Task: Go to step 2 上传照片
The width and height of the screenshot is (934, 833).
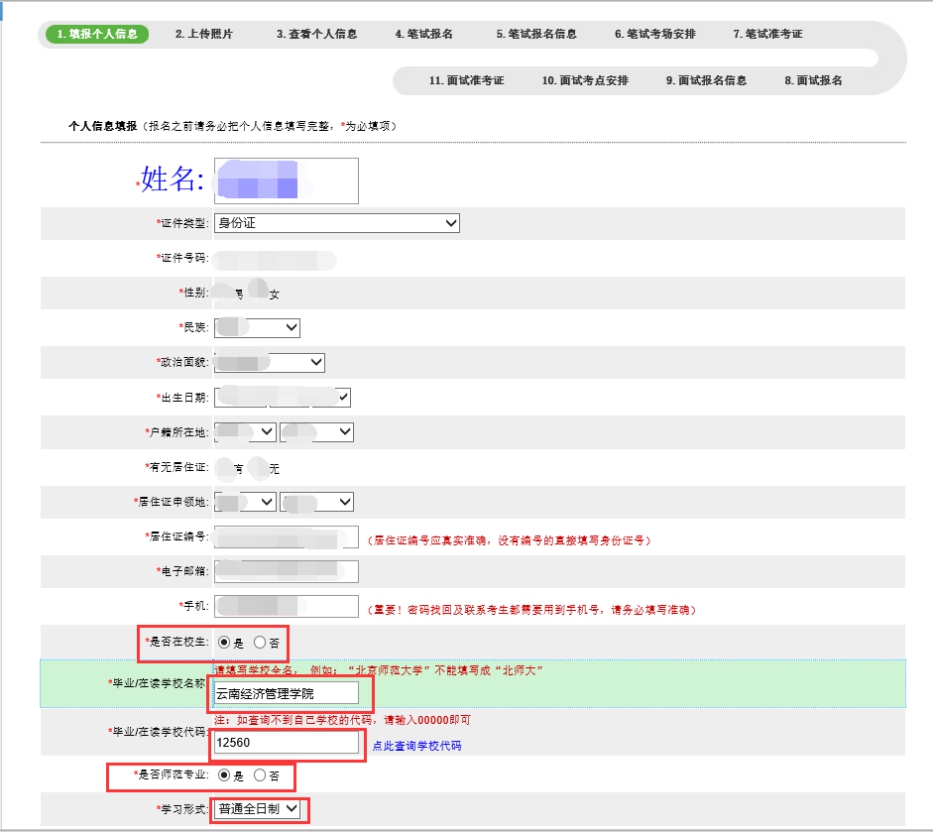Action: [x=204, y=34]
